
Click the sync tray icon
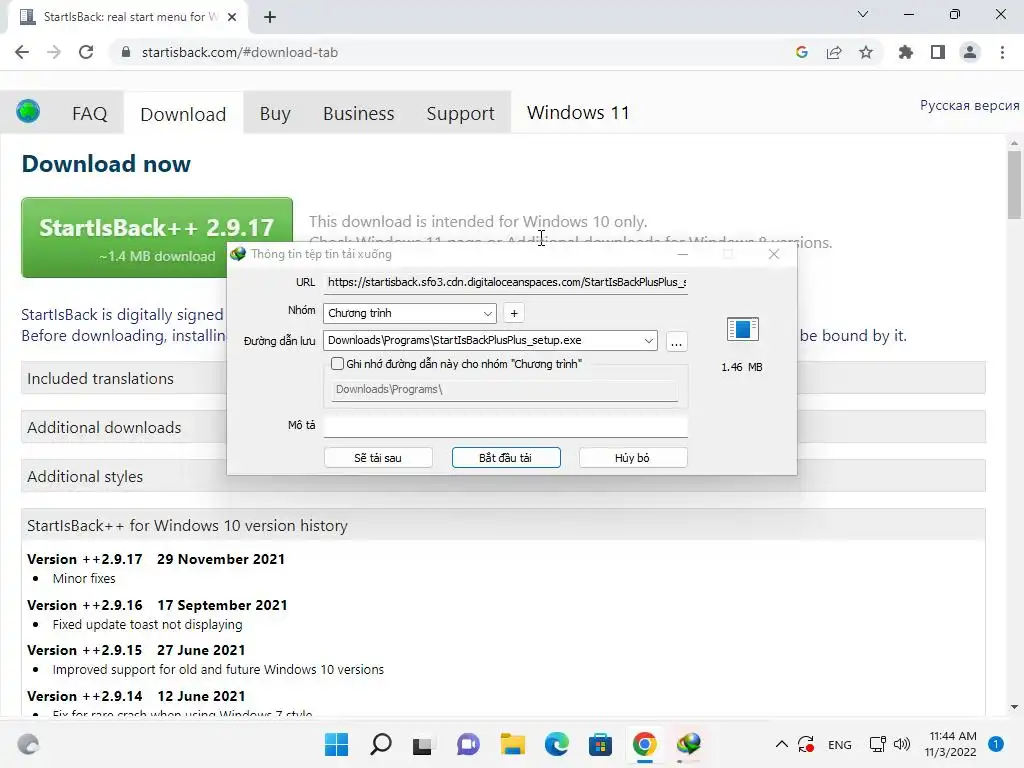click(806, 744)
